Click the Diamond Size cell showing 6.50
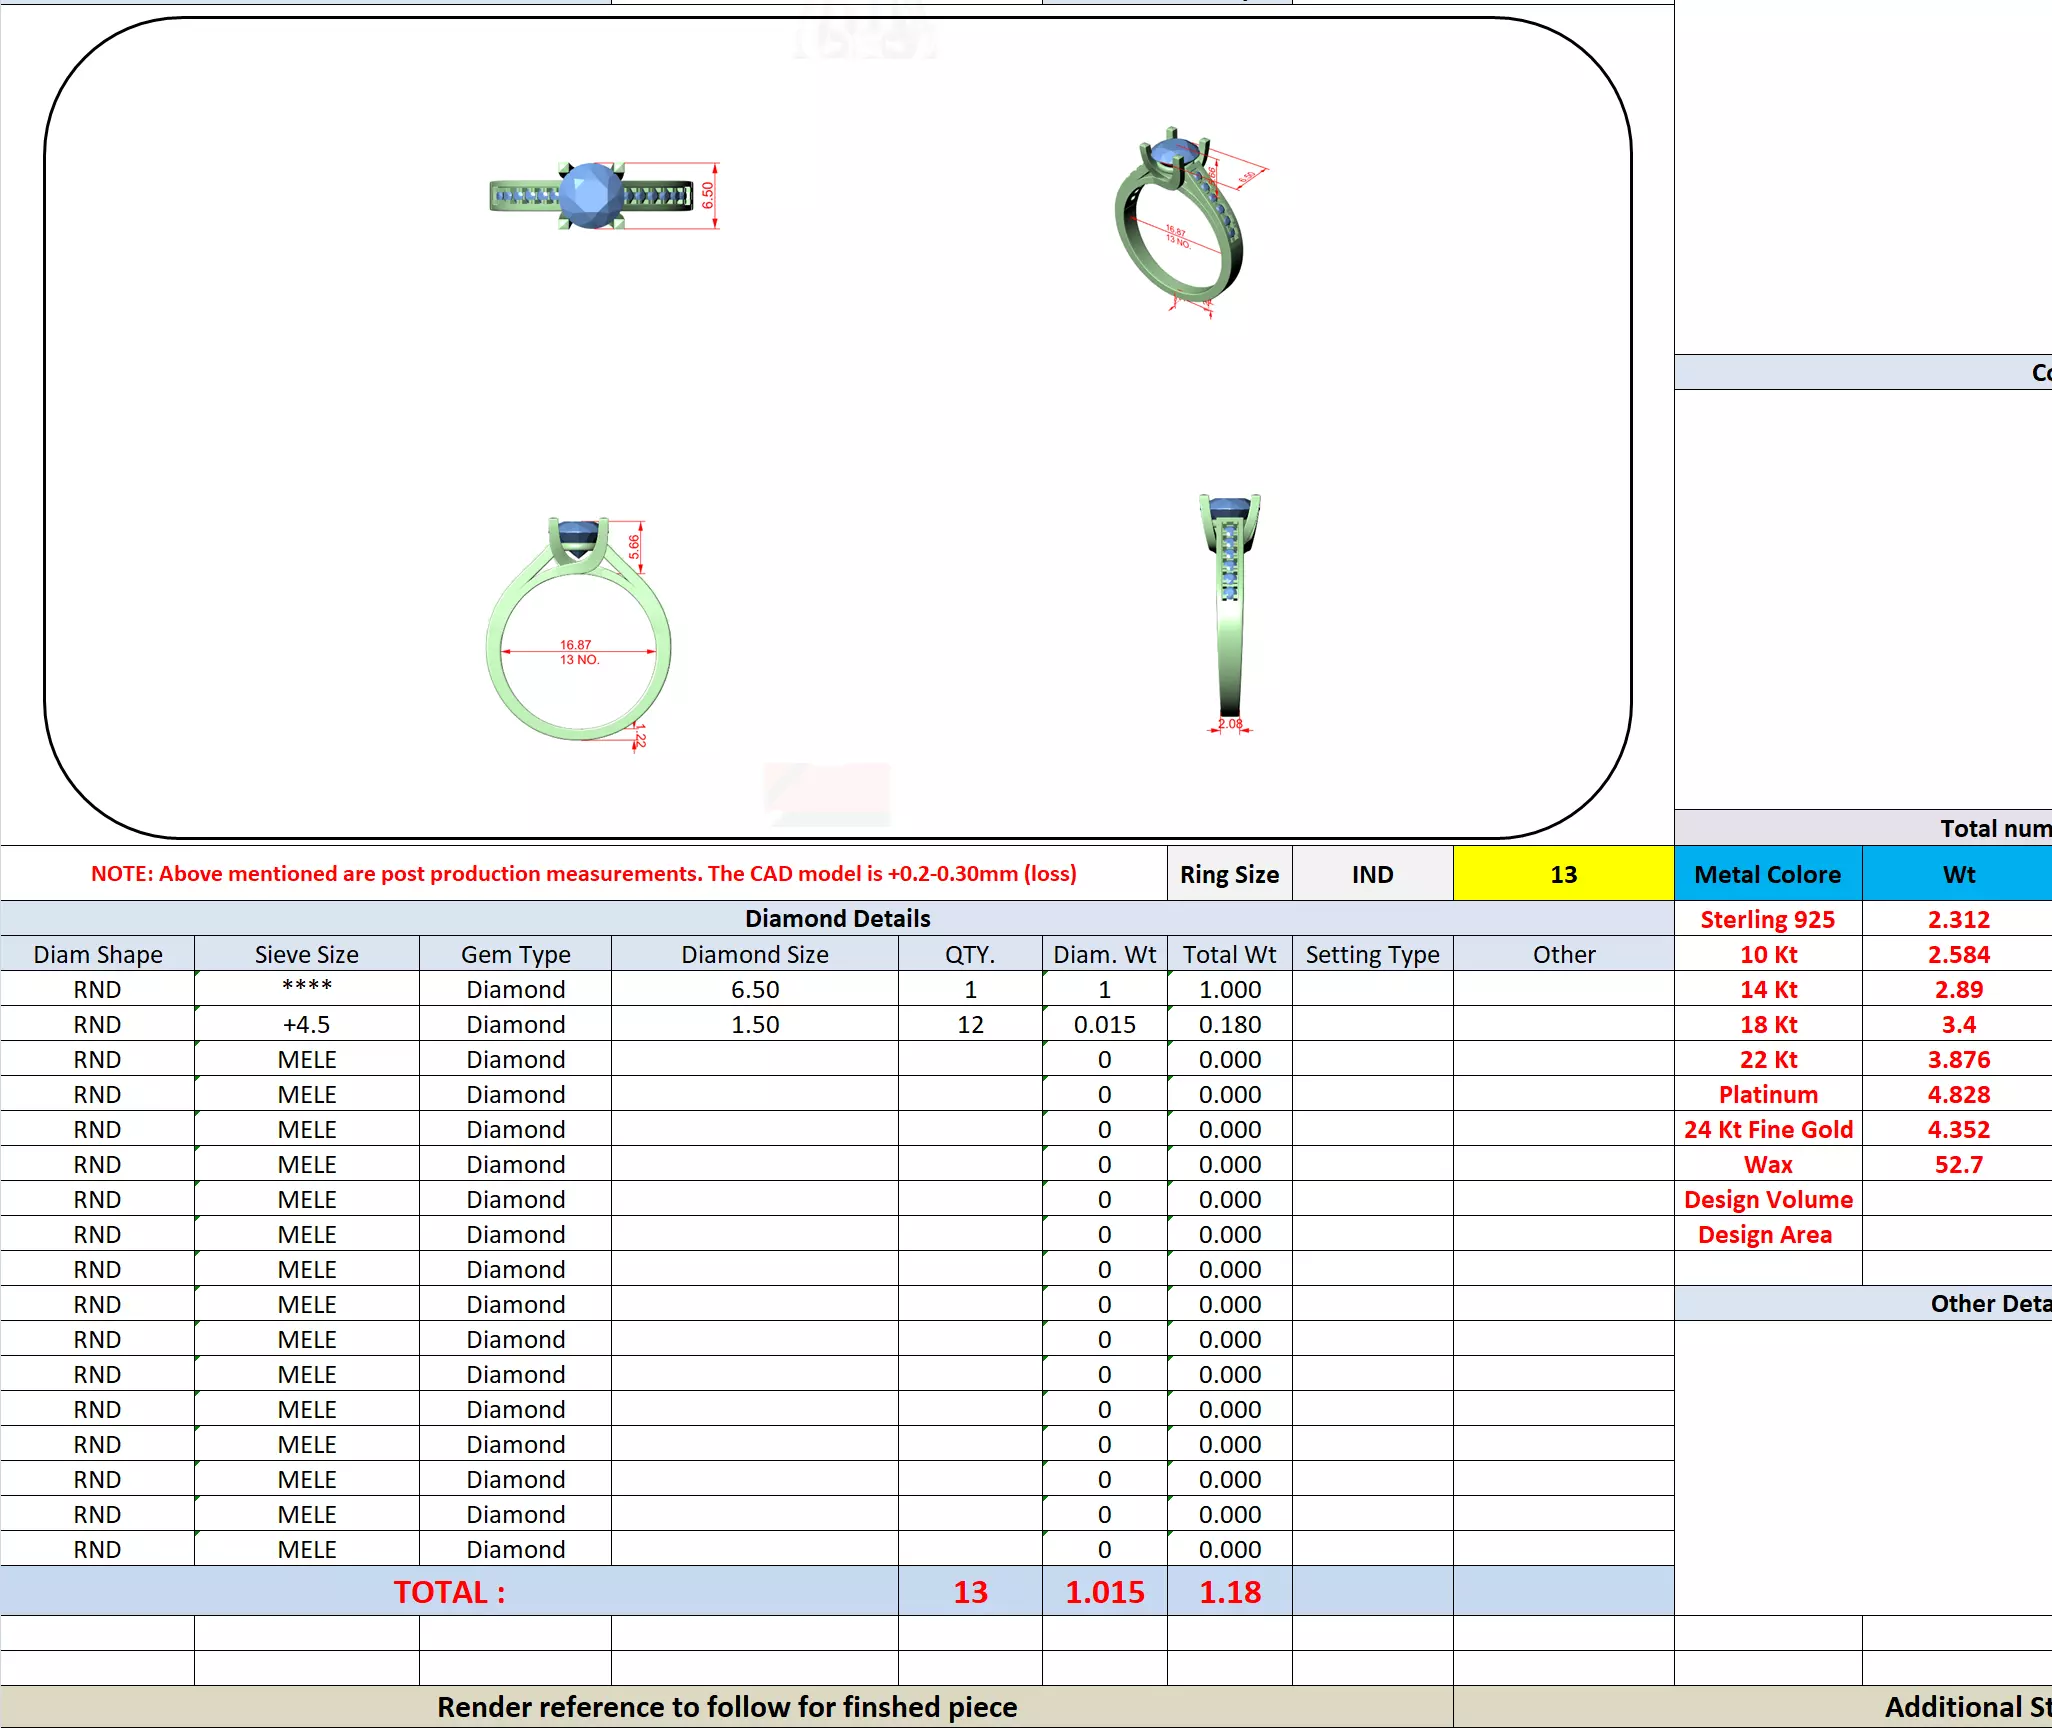The image size is (2052, 1728). pyautogui.click(x=754, y=989)
